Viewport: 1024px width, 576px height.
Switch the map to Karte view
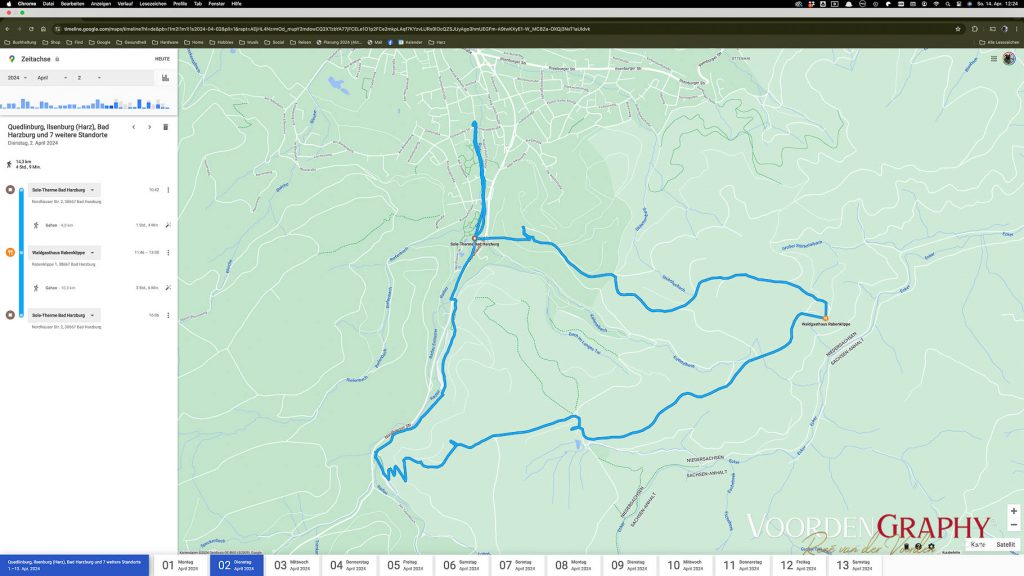coord(977,545)
